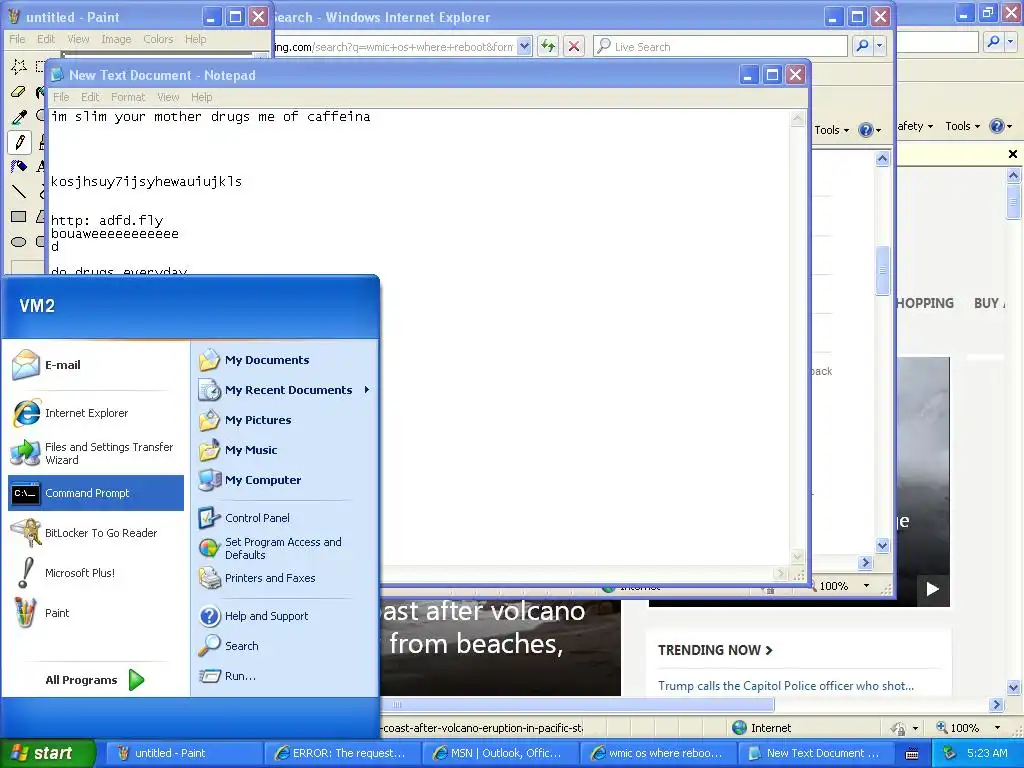Open Notepad Format menu
This screenshot has width=1024, height=768.
point(128,97)
